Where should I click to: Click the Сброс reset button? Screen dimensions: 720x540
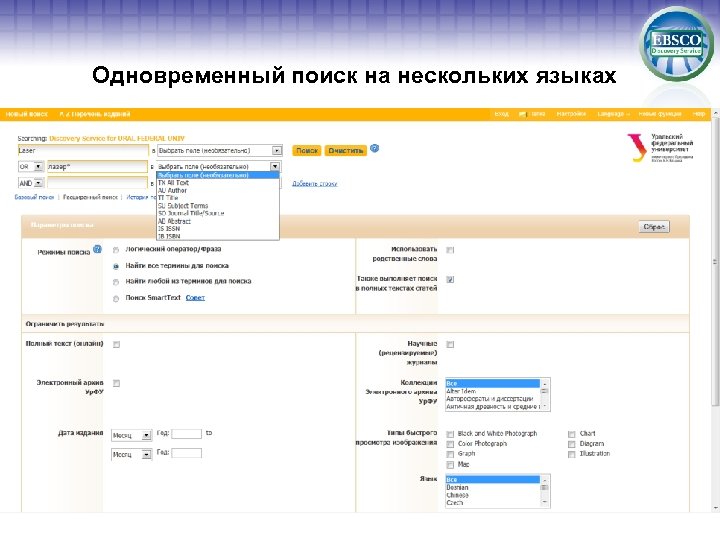[x=654, y=227]
